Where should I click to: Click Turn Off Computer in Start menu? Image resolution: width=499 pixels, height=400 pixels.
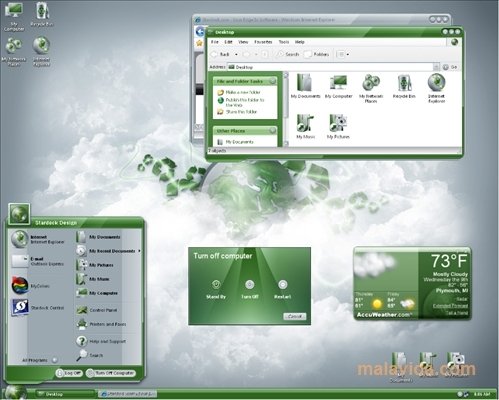click(111, 373)
